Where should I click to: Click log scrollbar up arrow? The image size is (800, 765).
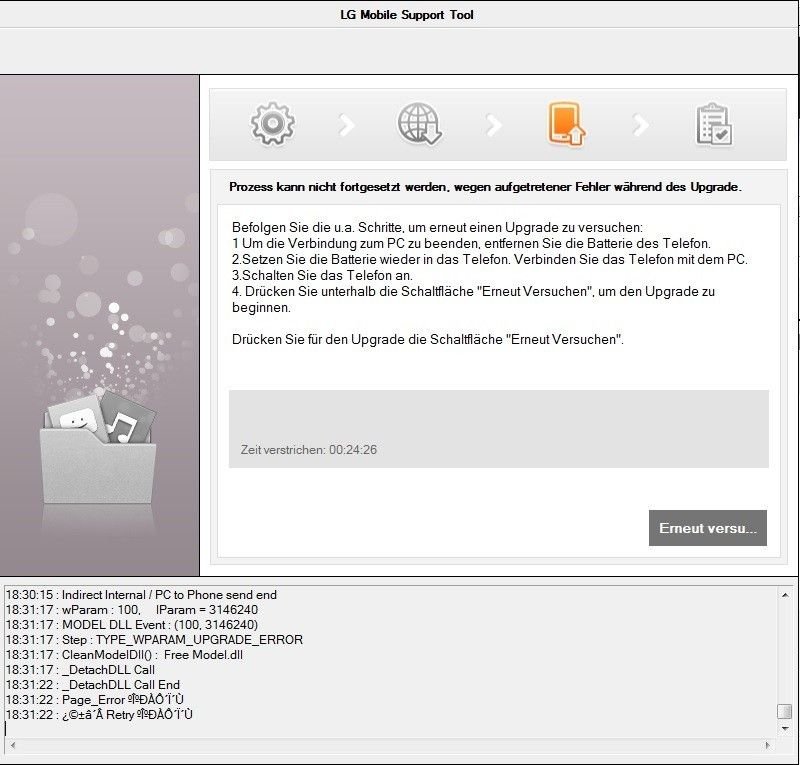coord(785,595)
